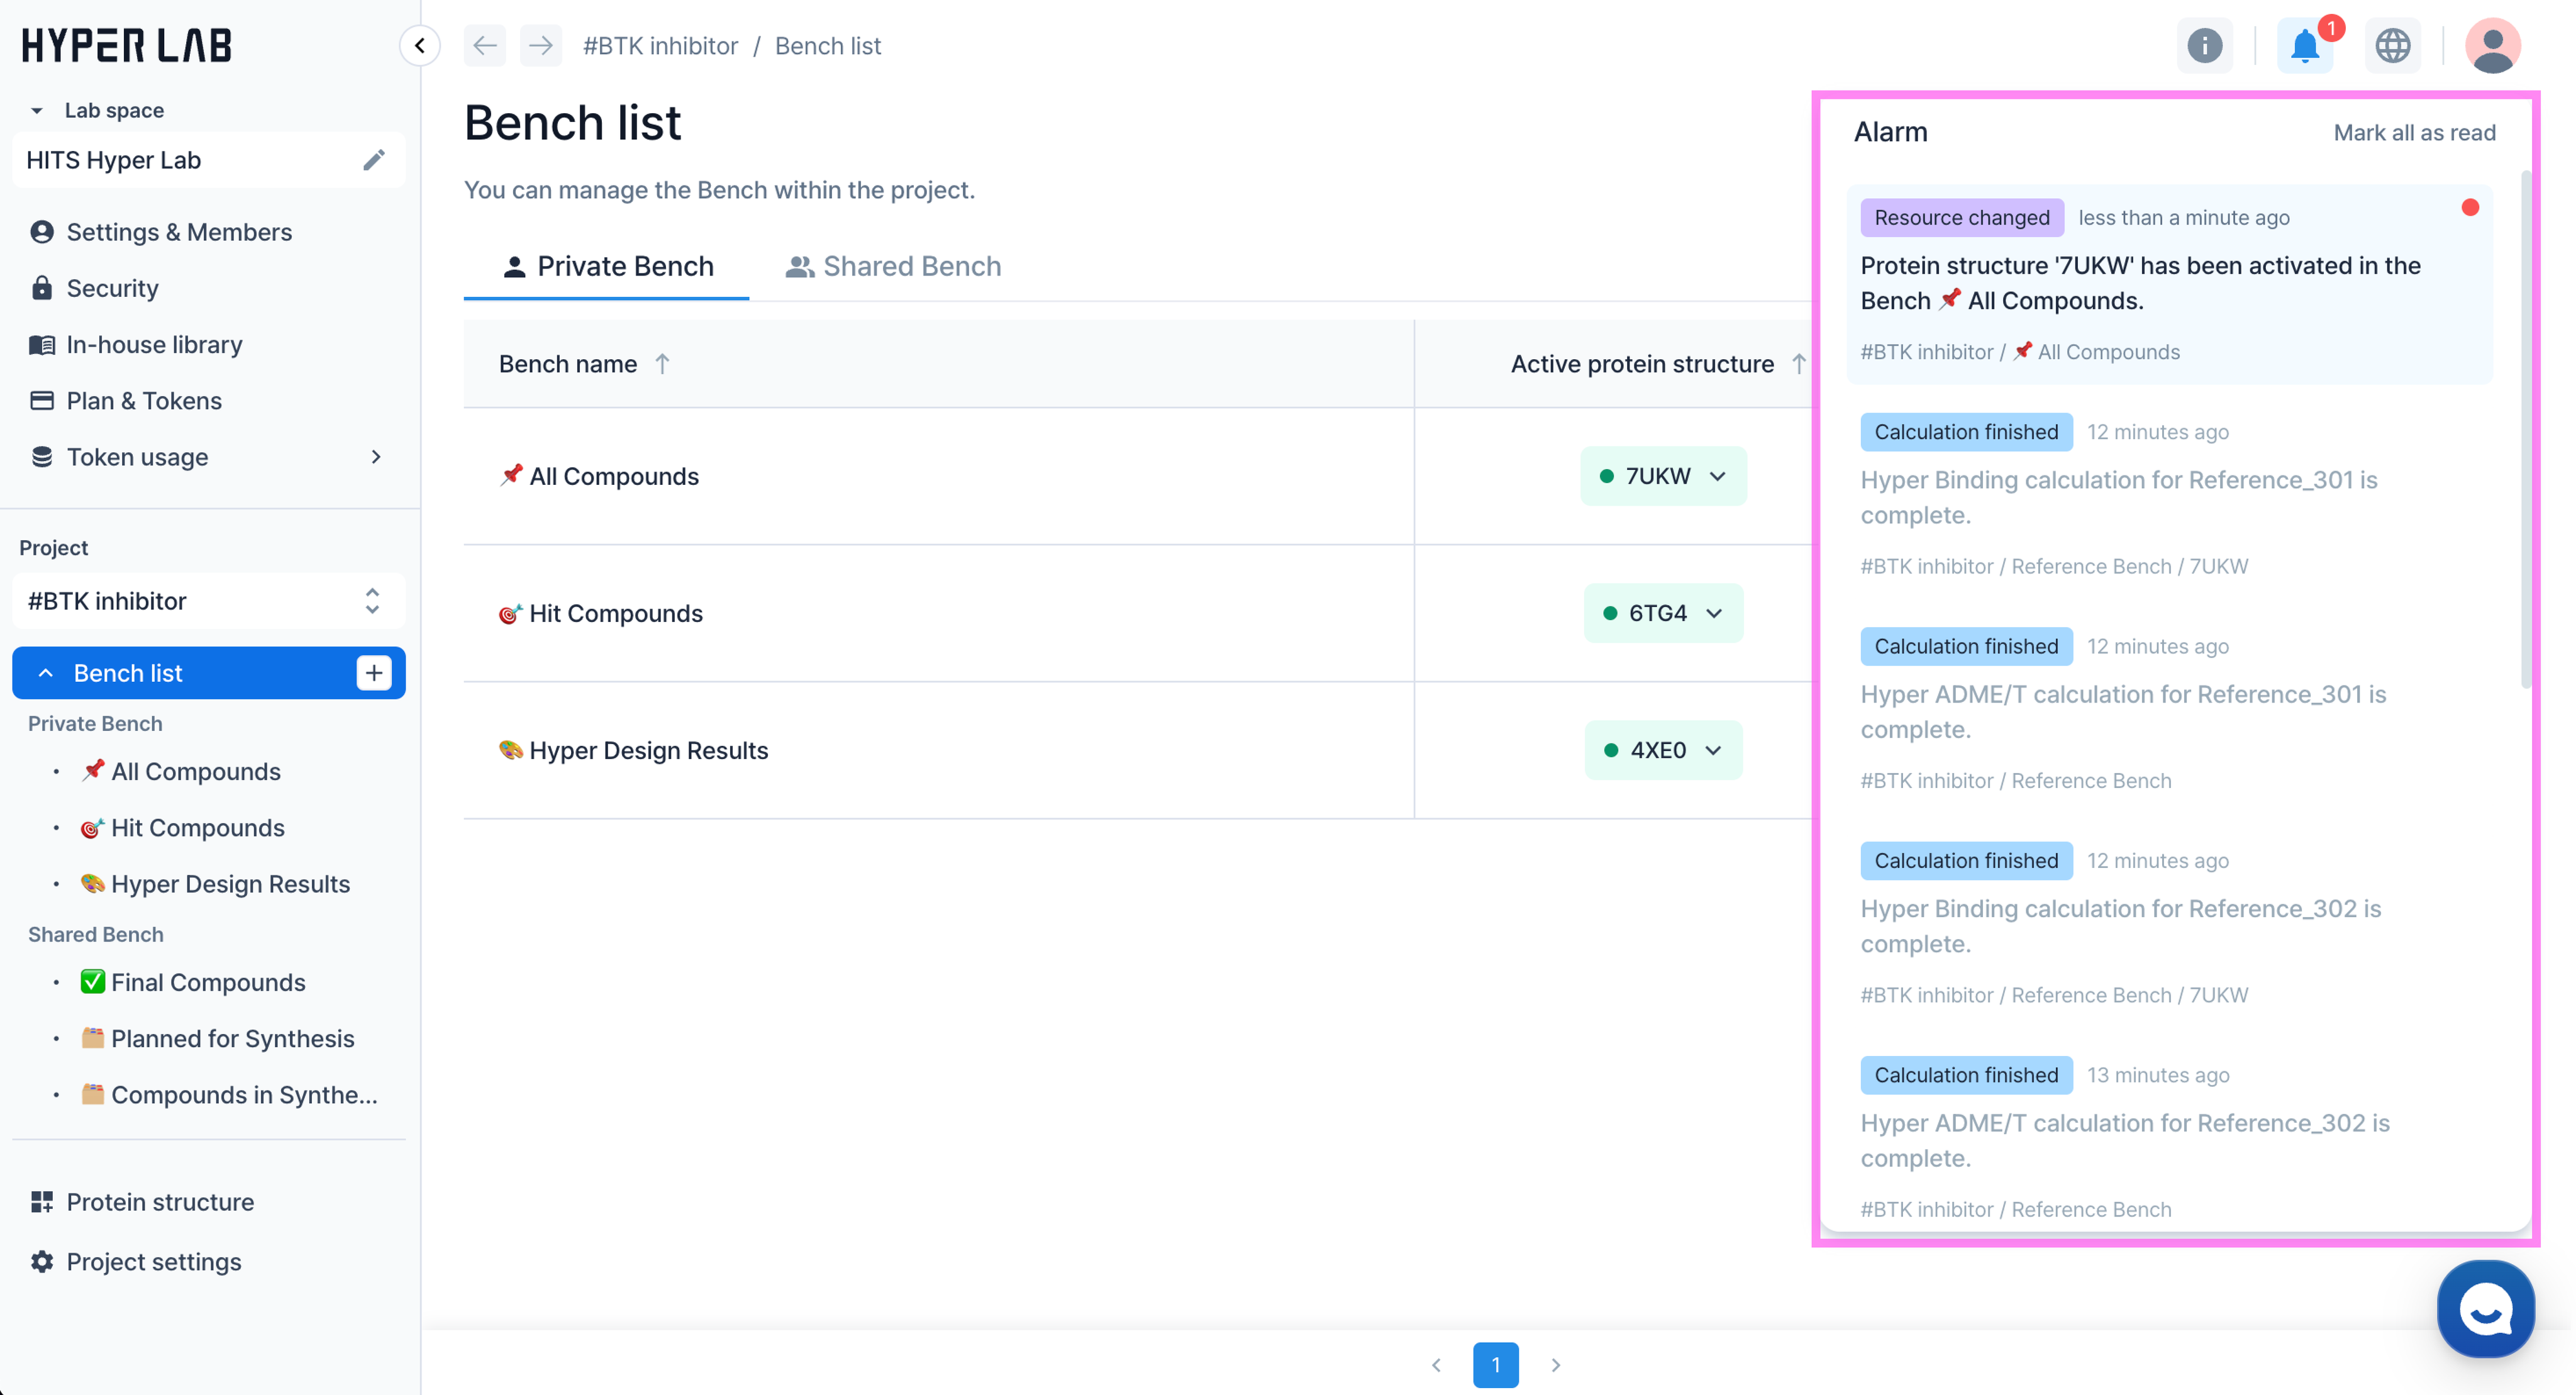Navigate back with left arrow icon

(x=485, y=46)
